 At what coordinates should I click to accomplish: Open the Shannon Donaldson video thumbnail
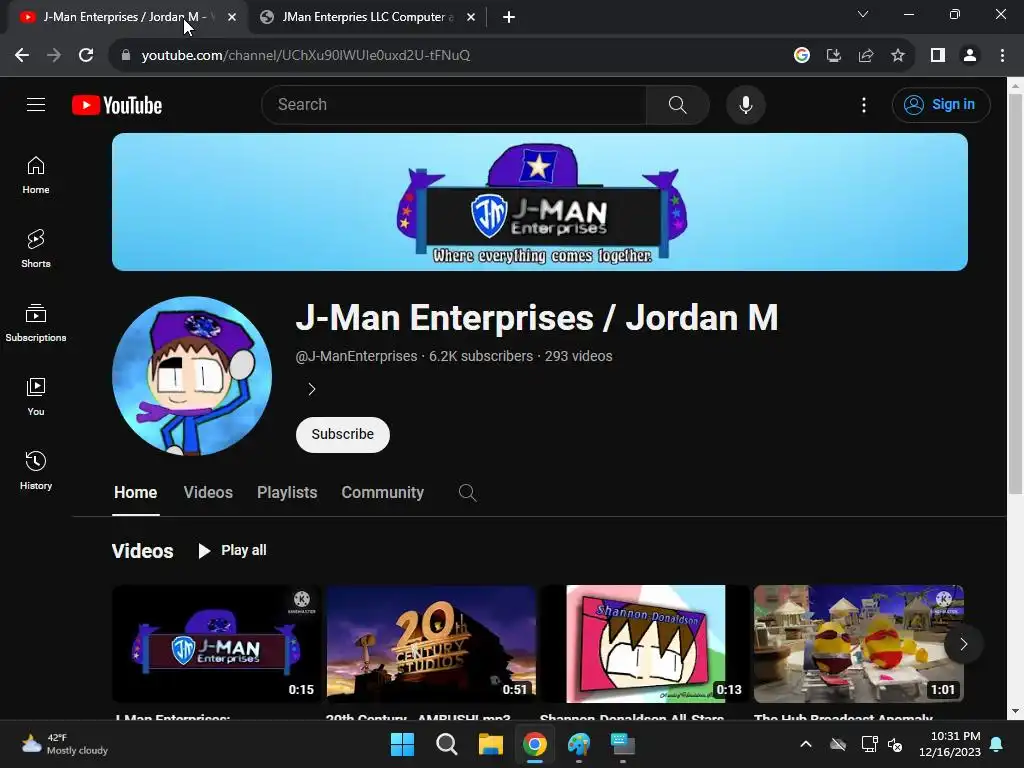[645, 643]
